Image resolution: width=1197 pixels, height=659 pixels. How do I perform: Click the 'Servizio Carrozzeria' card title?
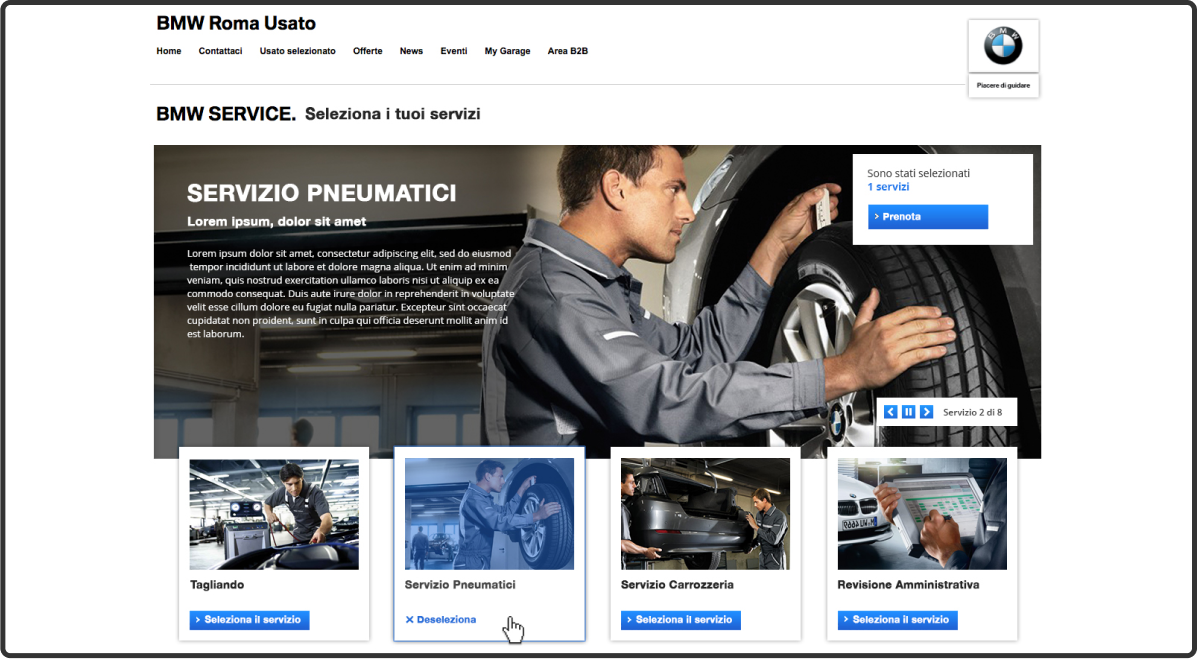tap(677, 585)
